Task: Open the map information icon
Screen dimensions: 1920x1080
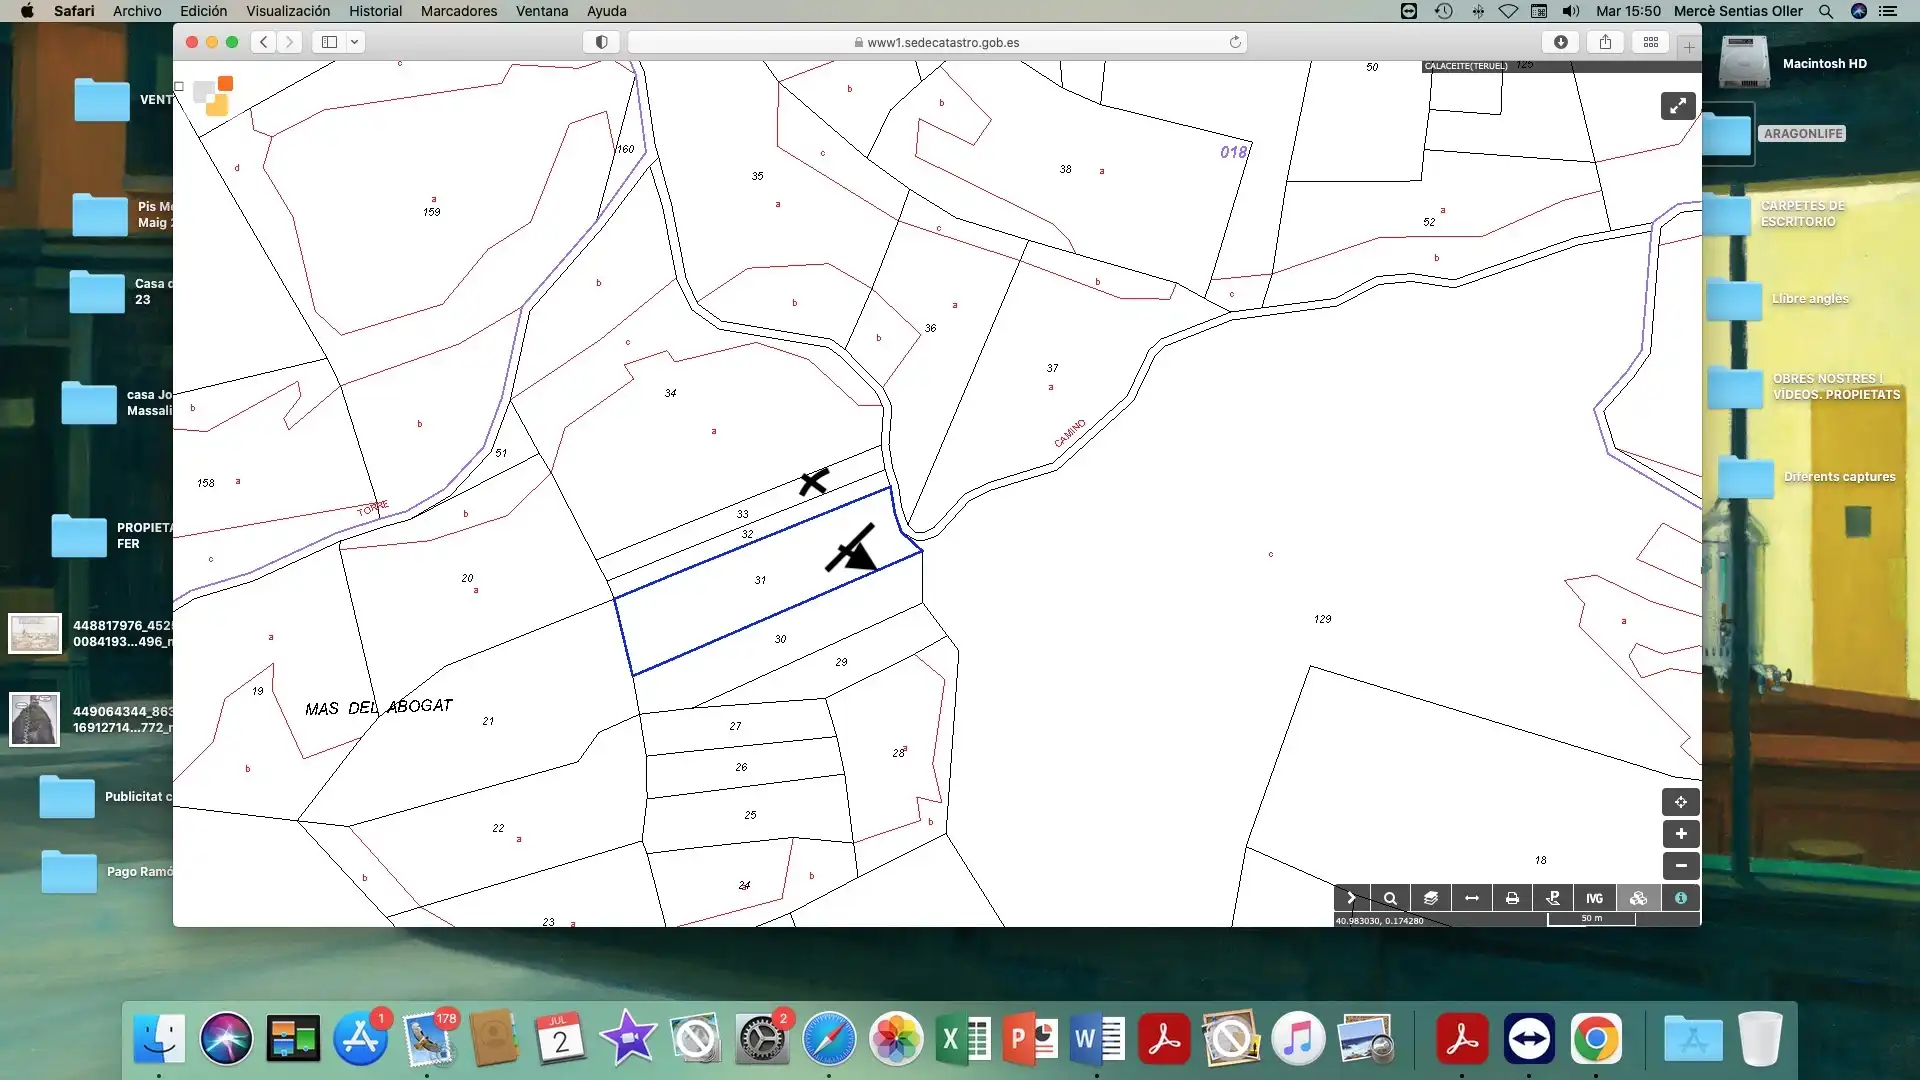Action: click(1681, 898)
